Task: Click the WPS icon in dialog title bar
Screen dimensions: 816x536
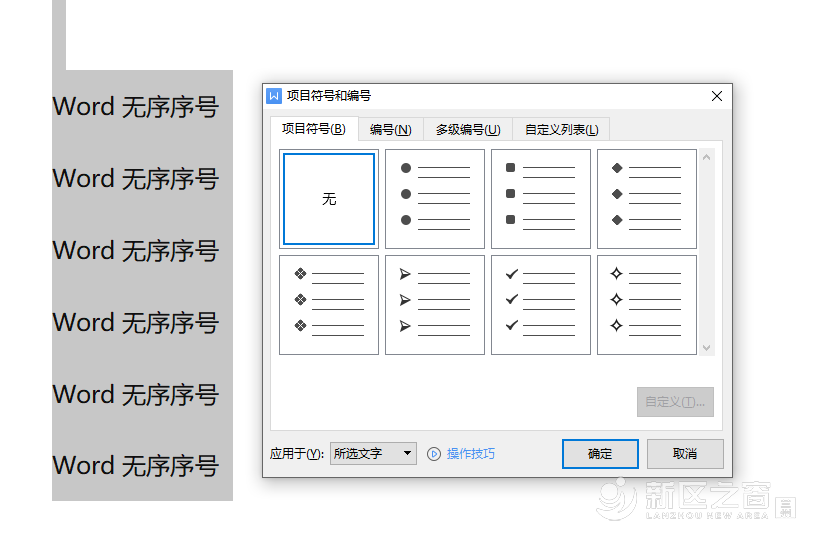Action: click(274, 96)
